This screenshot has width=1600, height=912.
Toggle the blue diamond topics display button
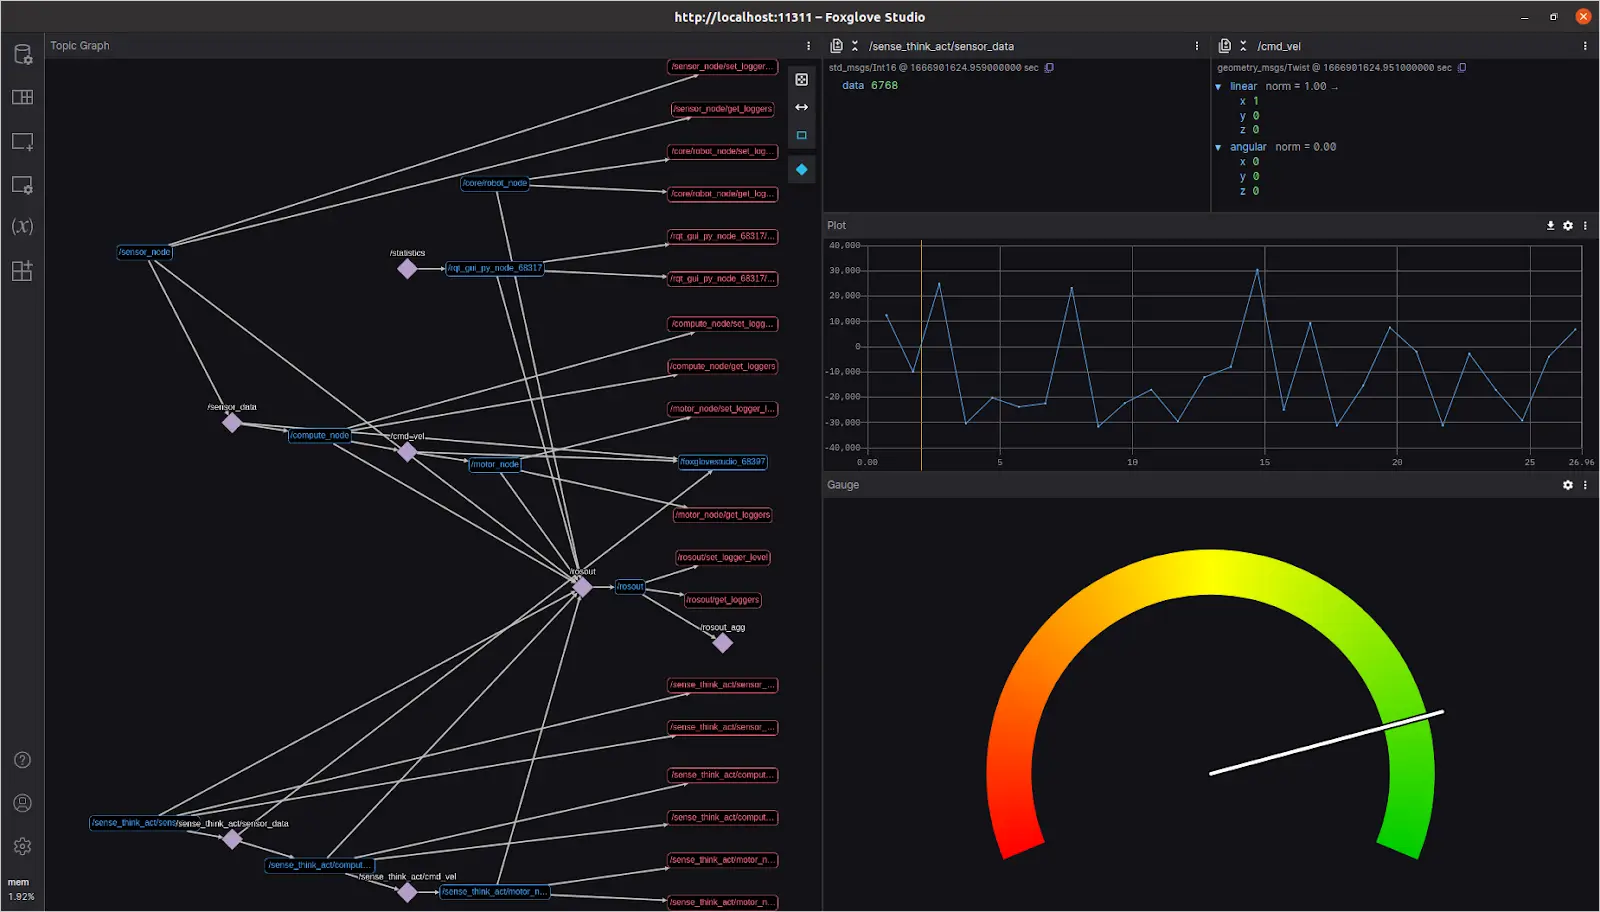[801, 170]
